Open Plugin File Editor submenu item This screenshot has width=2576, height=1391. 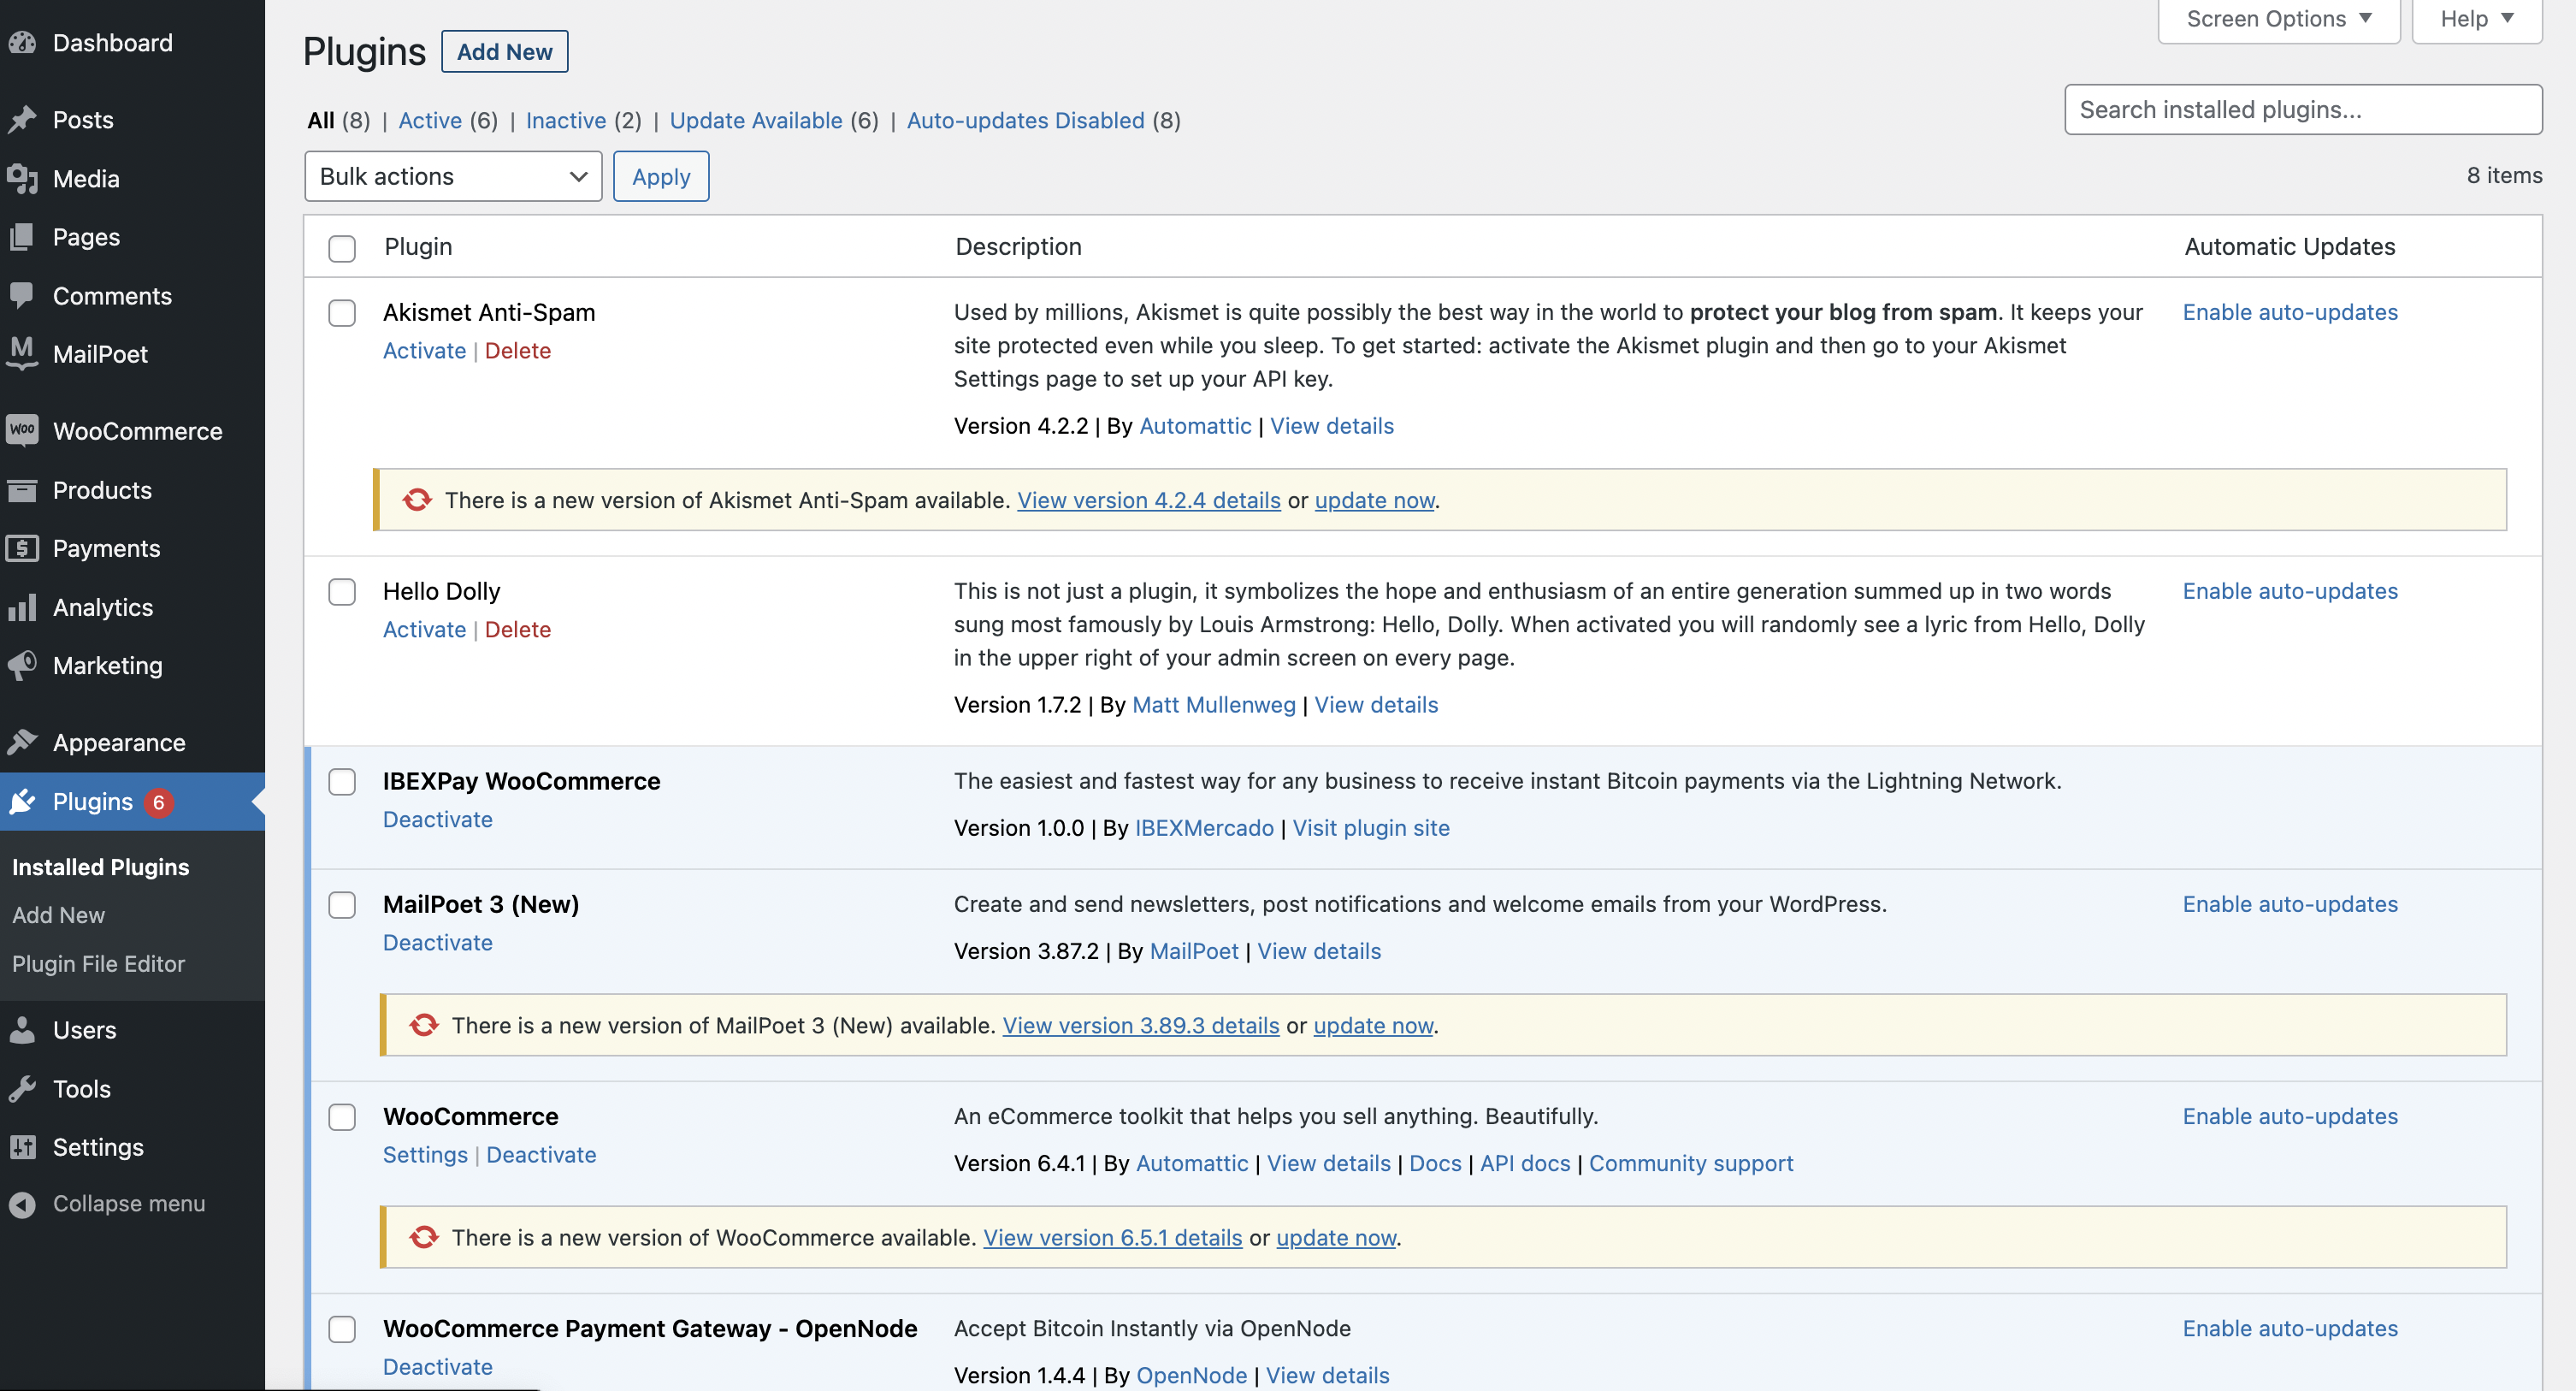[98, 964]
